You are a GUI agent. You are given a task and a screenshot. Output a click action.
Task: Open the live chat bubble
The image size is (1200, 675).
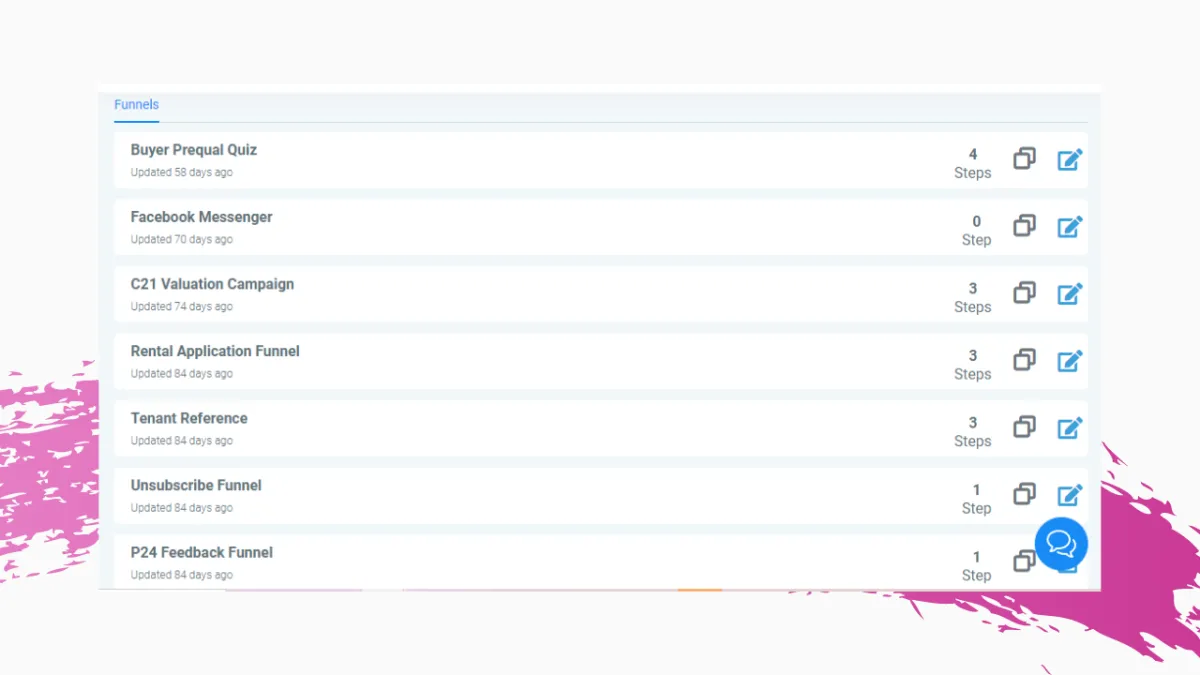(1061, 544)
